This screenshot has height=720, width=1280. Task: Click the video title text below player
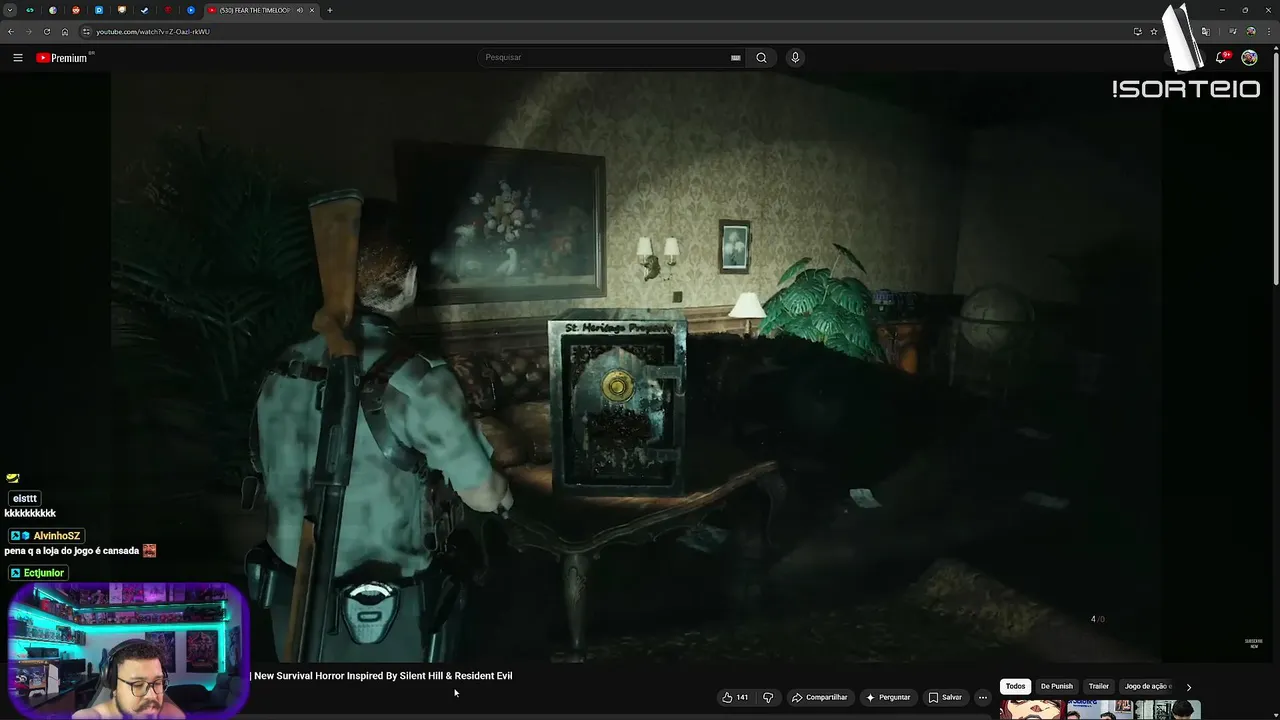coord(382,676)
